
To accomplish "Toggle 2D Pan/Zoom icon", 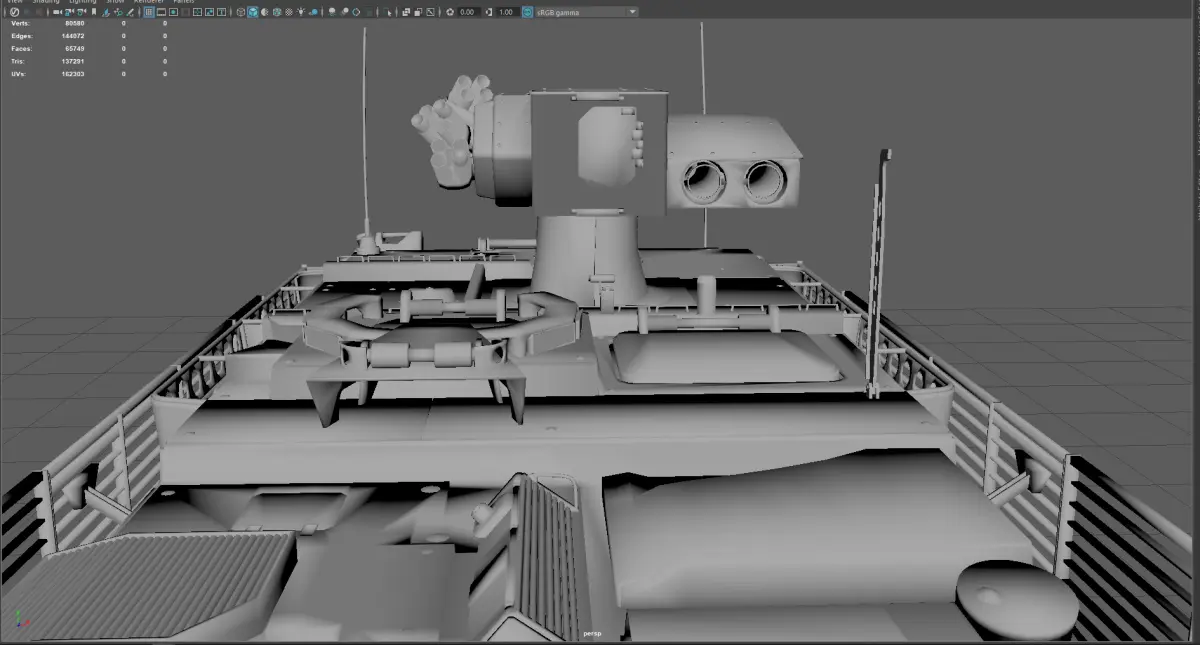I will pos(118,12).
